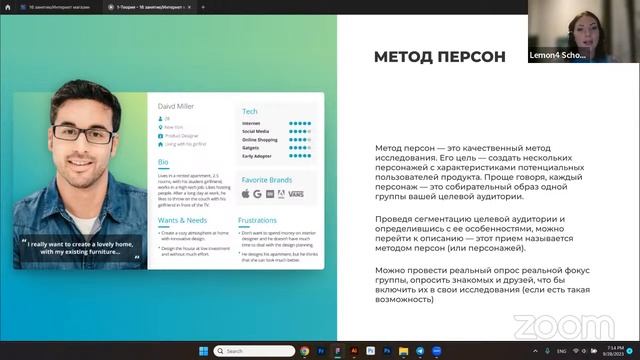Image resolution: width=640 pixels, height=360 pixels.
Task: Click paragraph starting 'Метод персон — это качественный'
Action: coord(480,172)
